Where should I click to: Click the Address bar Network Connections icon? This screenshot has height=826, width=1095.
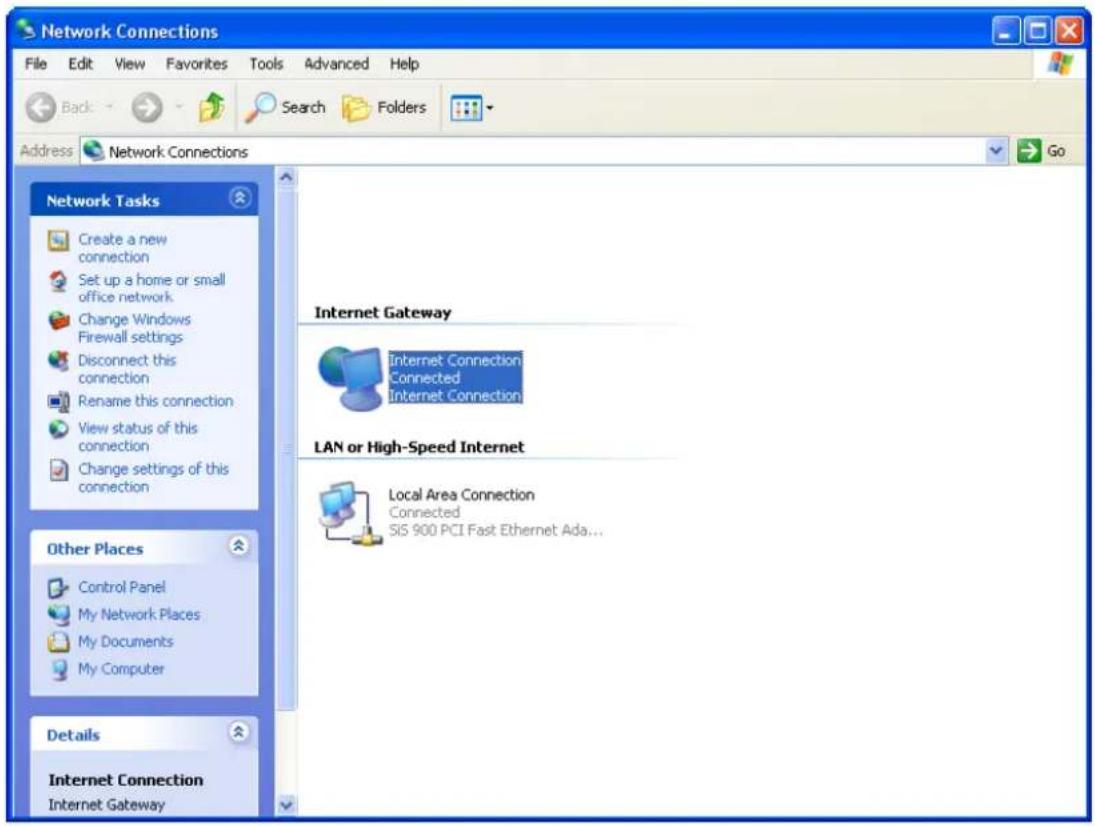(94, 151)
